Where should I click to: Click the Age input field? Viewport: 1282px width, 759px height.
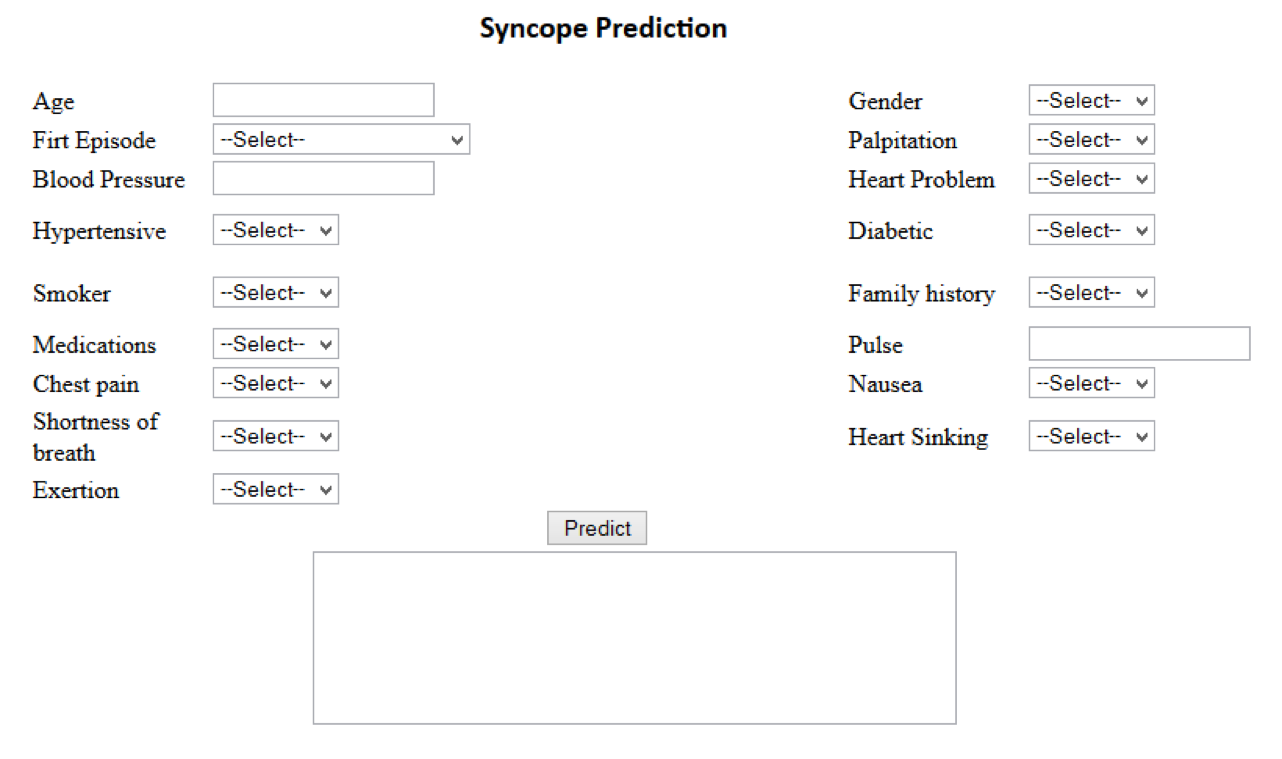[x=323, y=100]
